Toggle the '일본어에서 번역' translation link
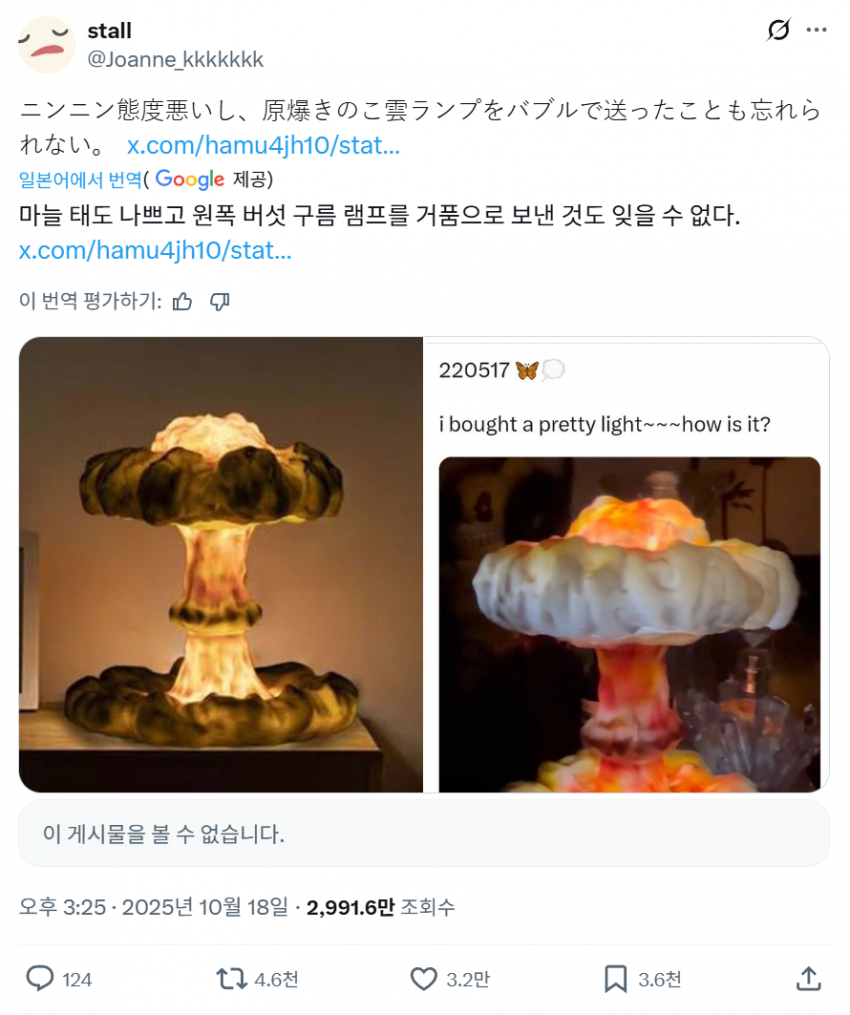This screenshot has height=1015, width=850. coord(80,179)
